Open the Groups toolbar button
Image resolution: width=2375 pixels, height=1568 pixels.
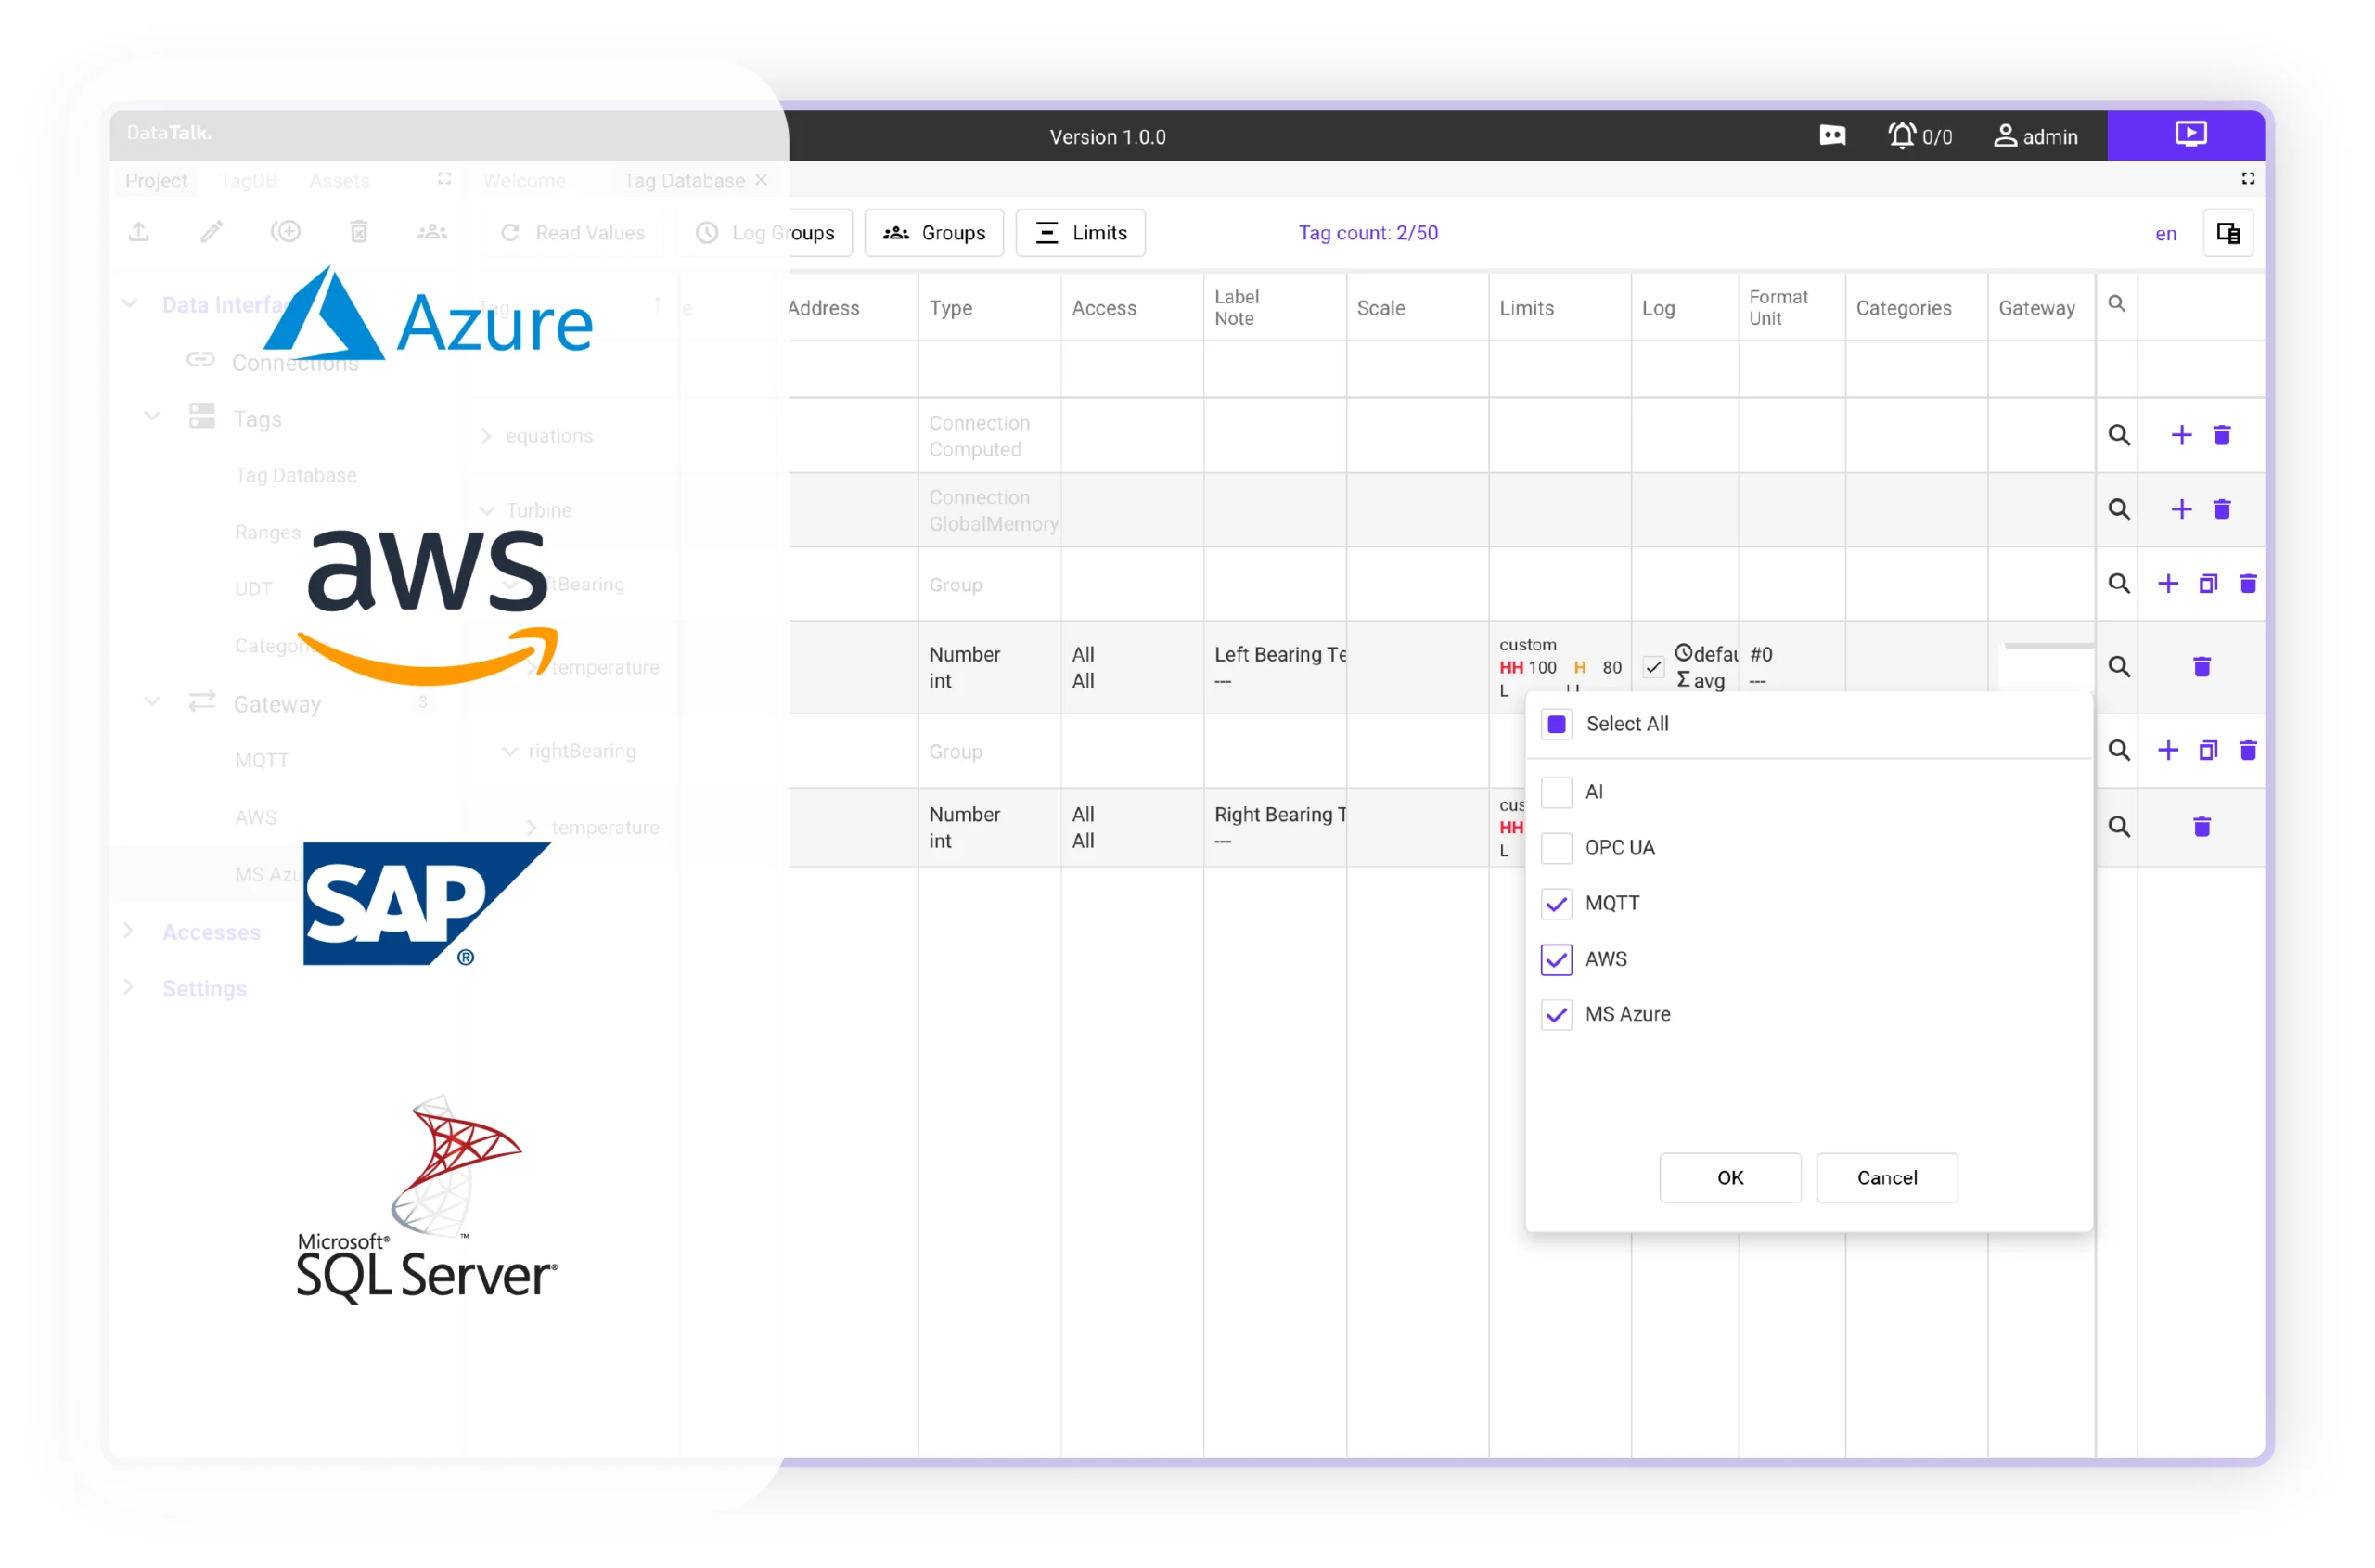934,233
